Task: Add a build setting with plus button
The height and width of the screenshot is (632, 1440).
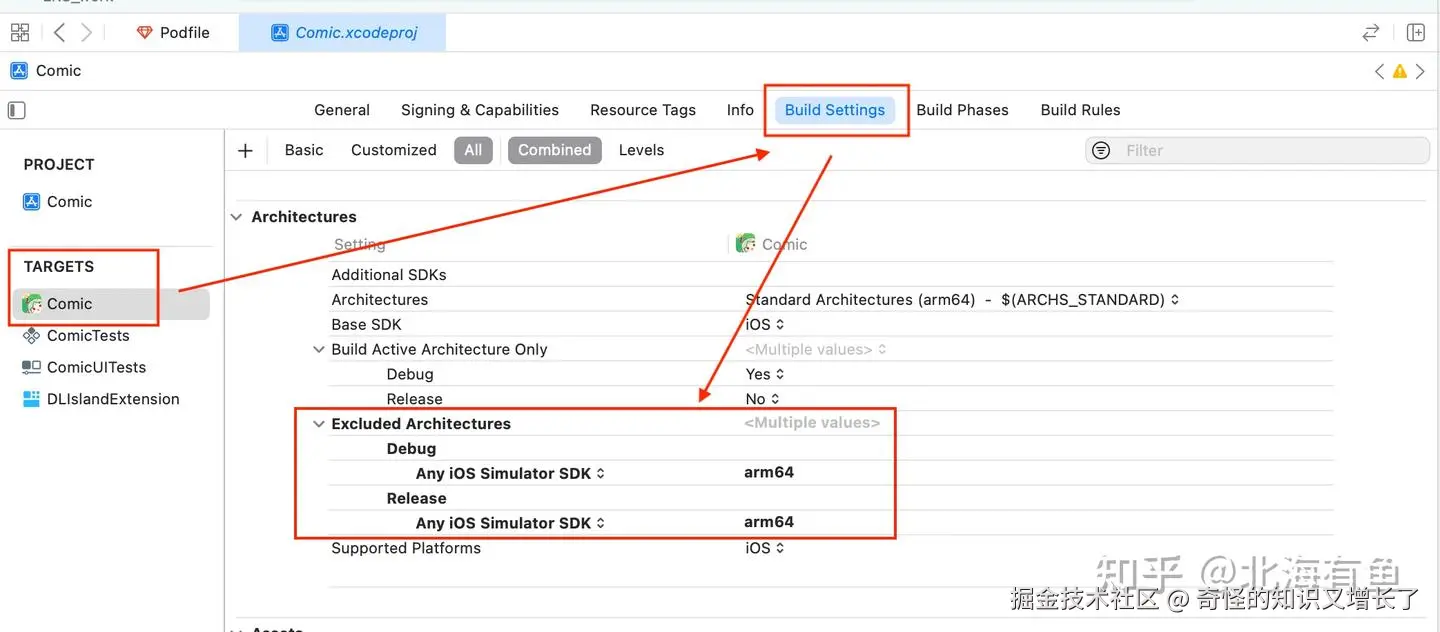Action: (245, 150)
